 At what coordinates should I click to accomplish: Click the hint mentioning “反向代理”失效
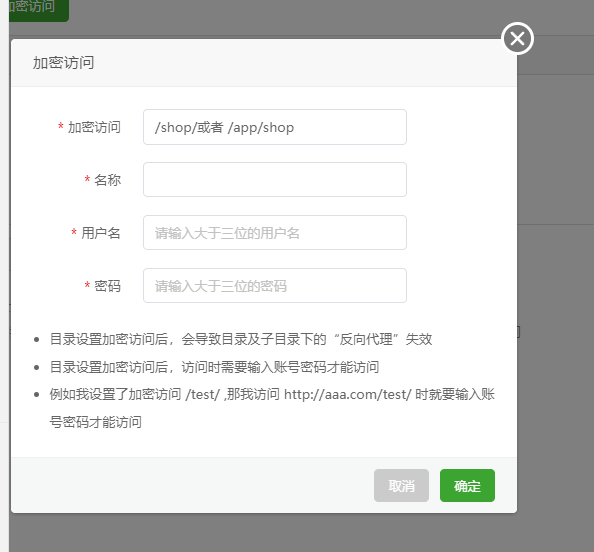[x=241, y=339]
